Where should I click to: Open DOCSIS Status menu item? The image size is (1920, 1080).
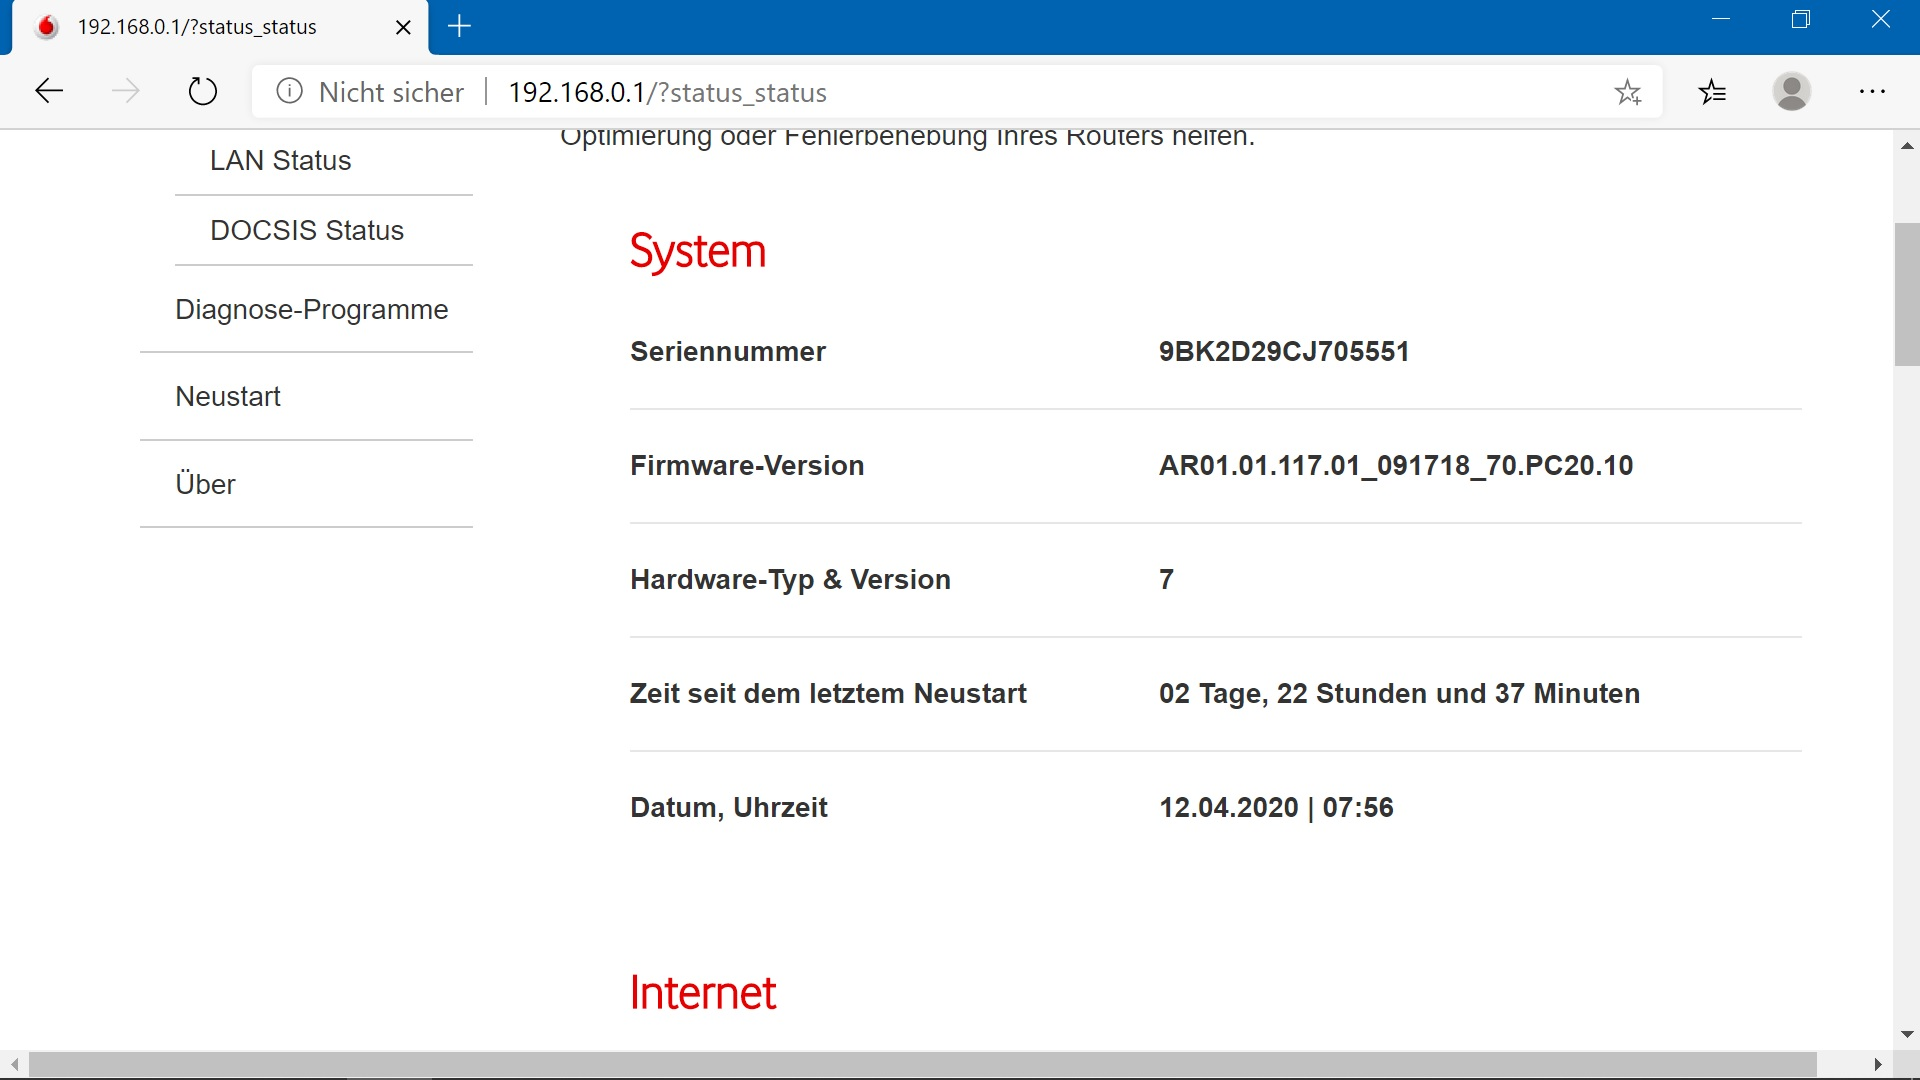[x=307, y=231]
